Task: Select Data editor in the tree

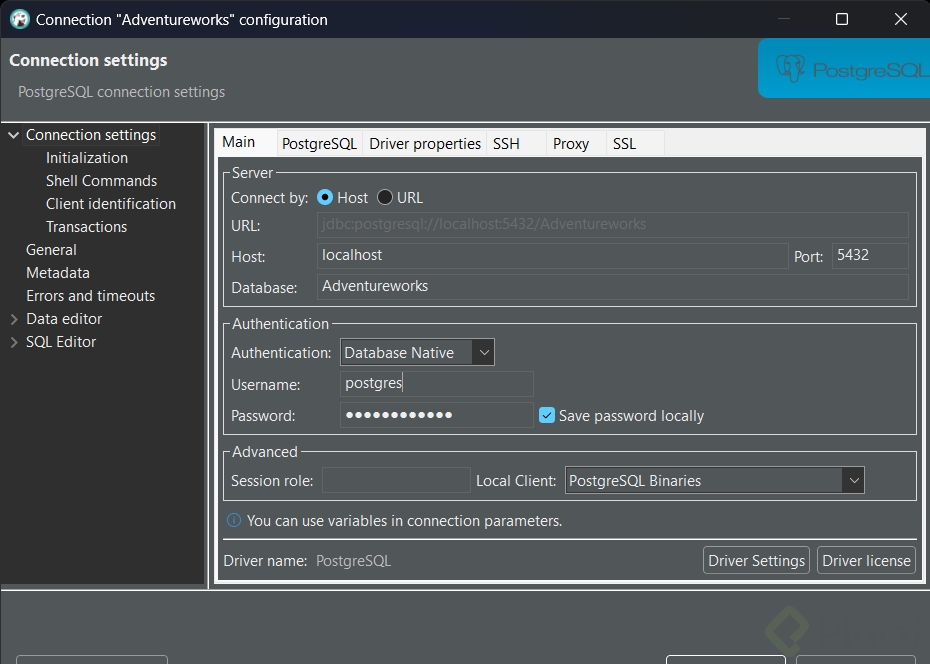Action: (64, 319)
